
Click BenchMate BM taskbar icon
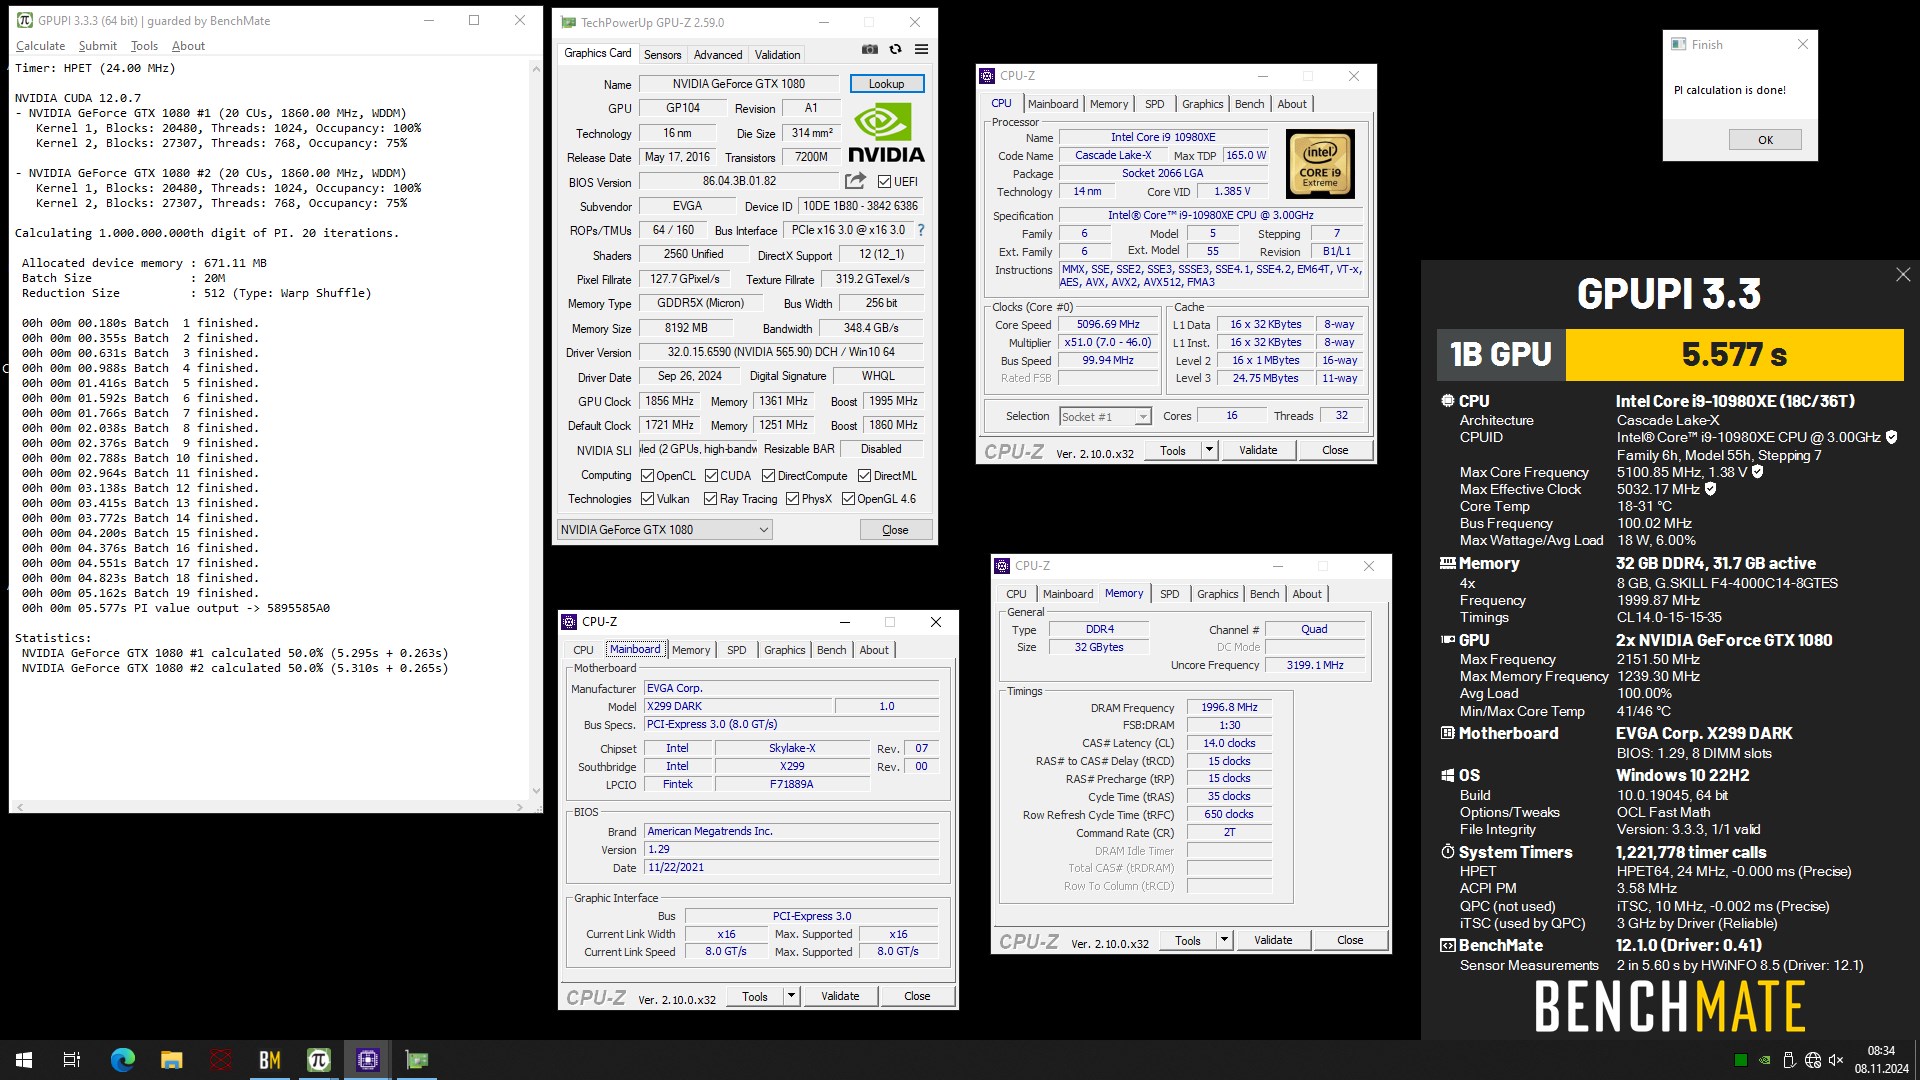coord(270,1060)
